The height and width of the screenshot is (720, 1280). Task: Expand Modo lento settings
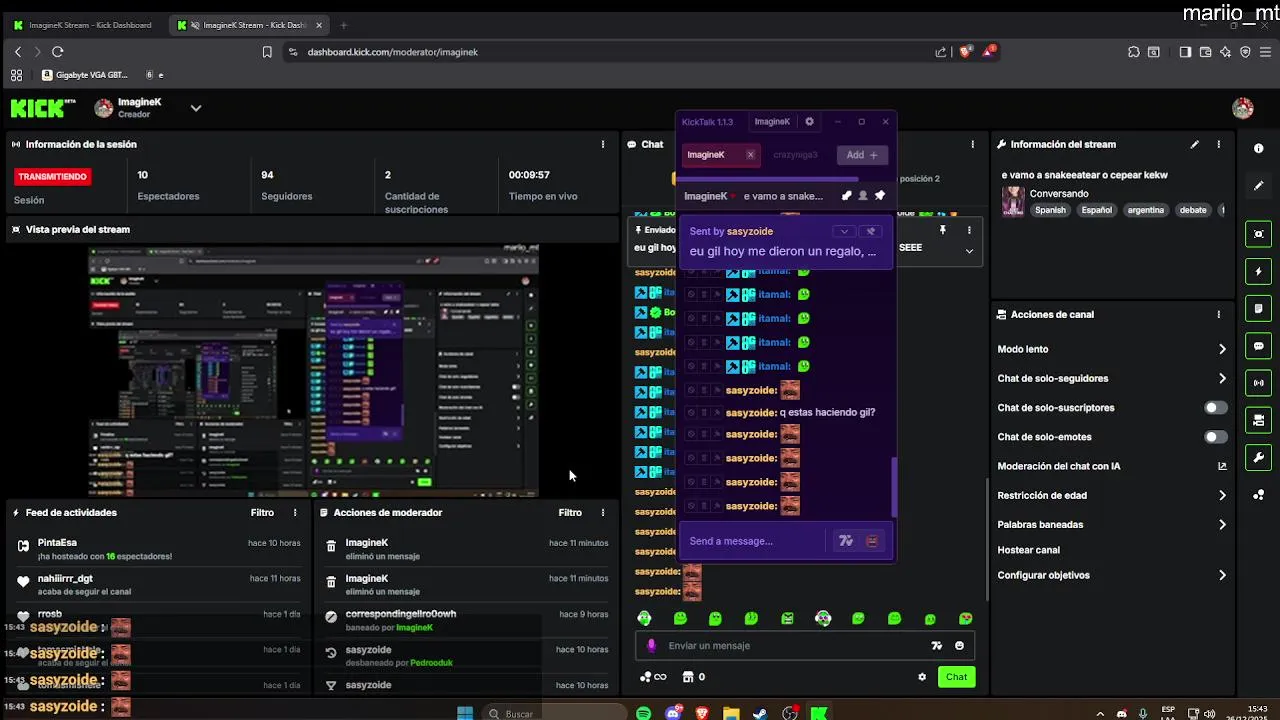click(x=1221, y=349)
